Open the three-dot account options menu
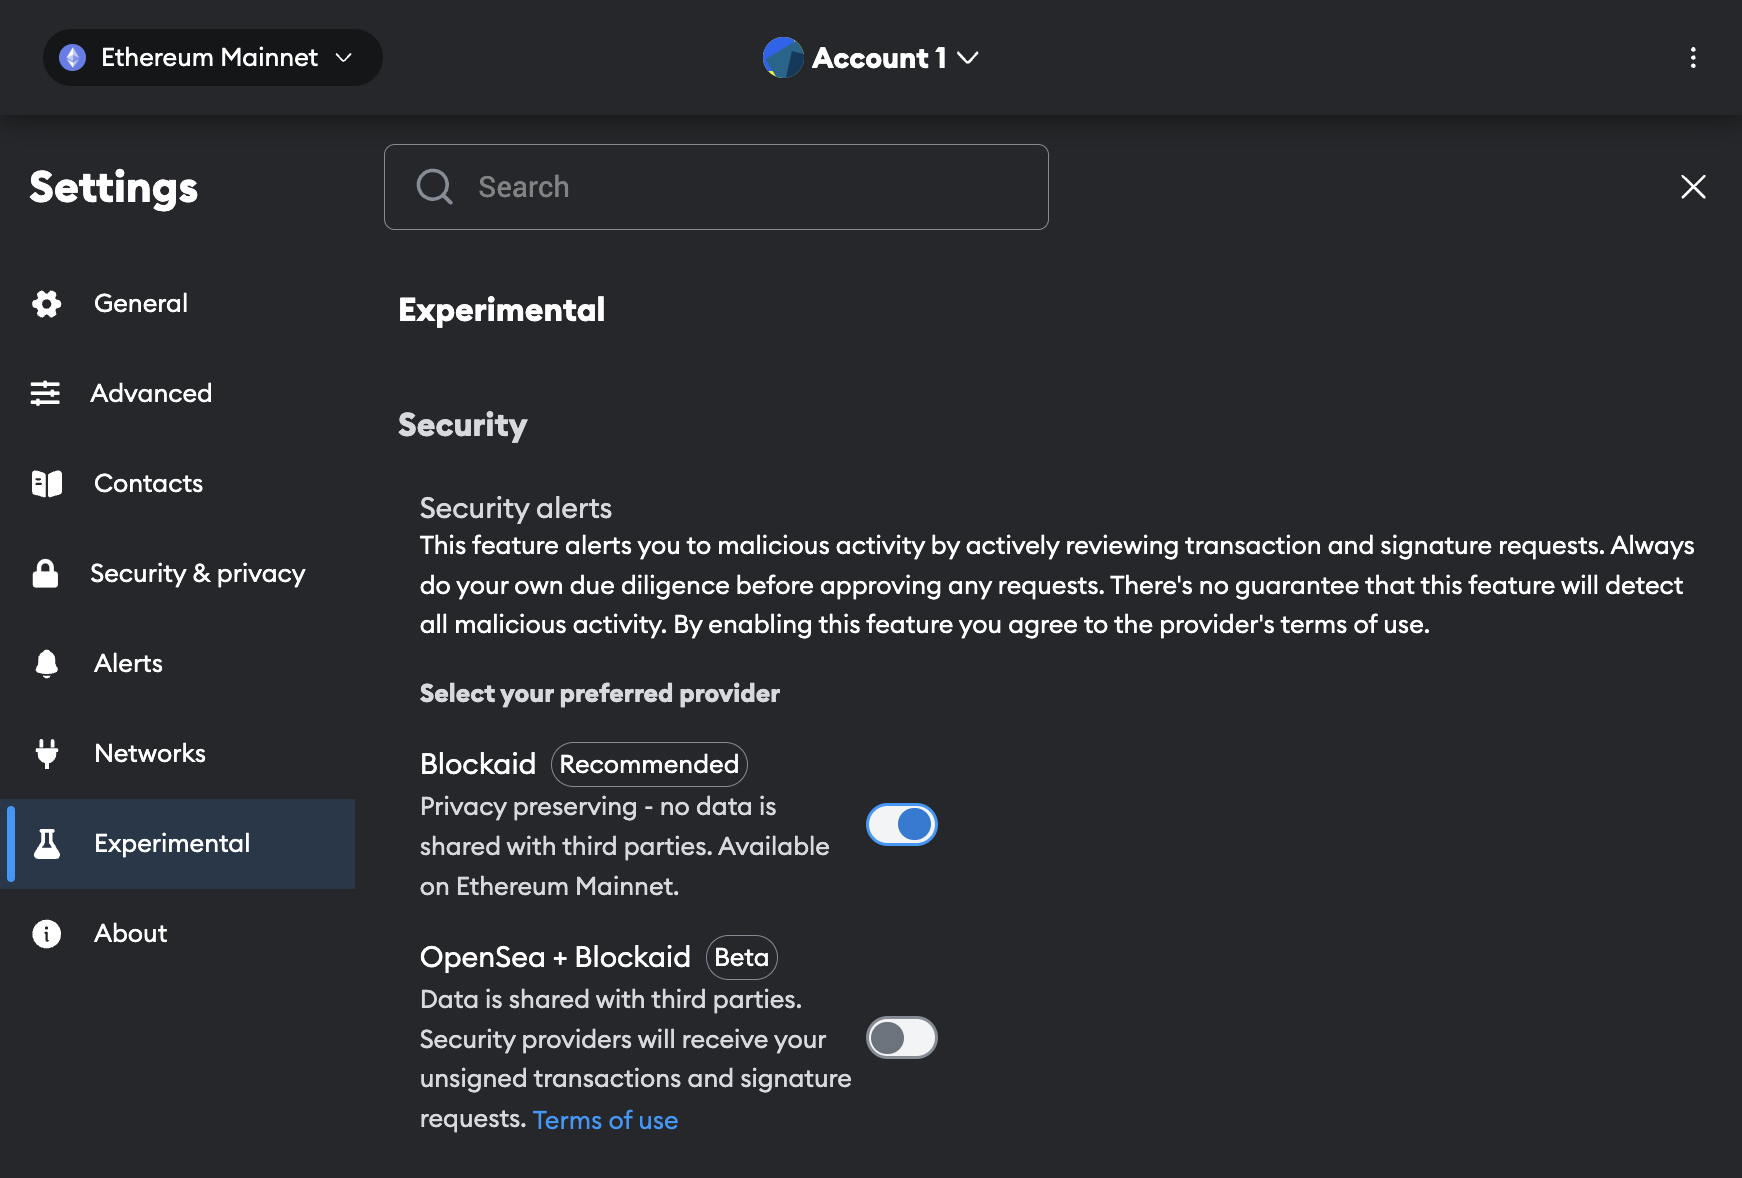 [x=1692, y=58]
